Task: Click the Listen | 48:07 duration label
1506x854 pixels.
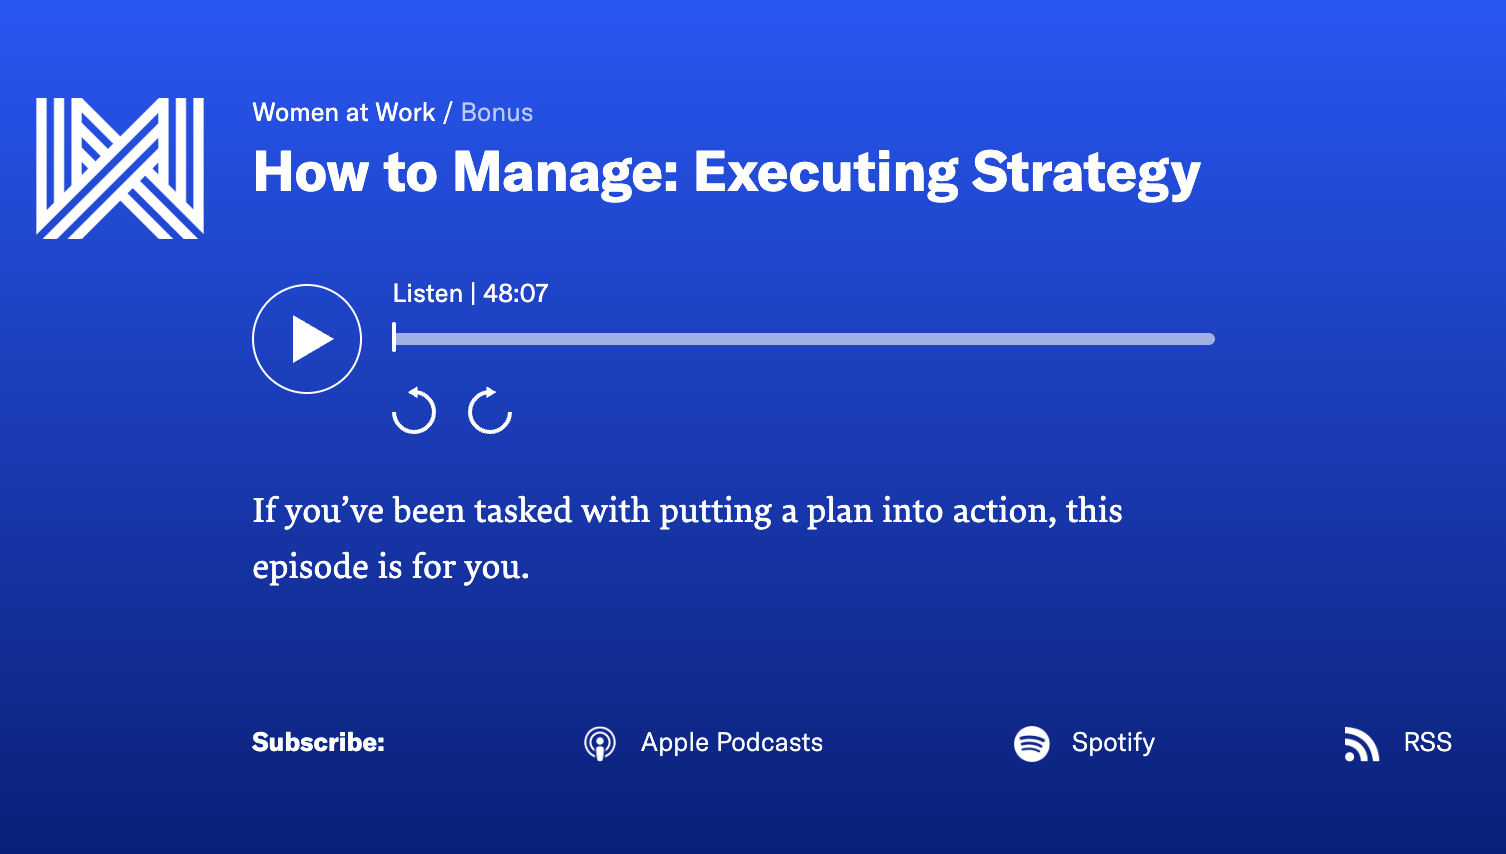Action: click(470, 293)
